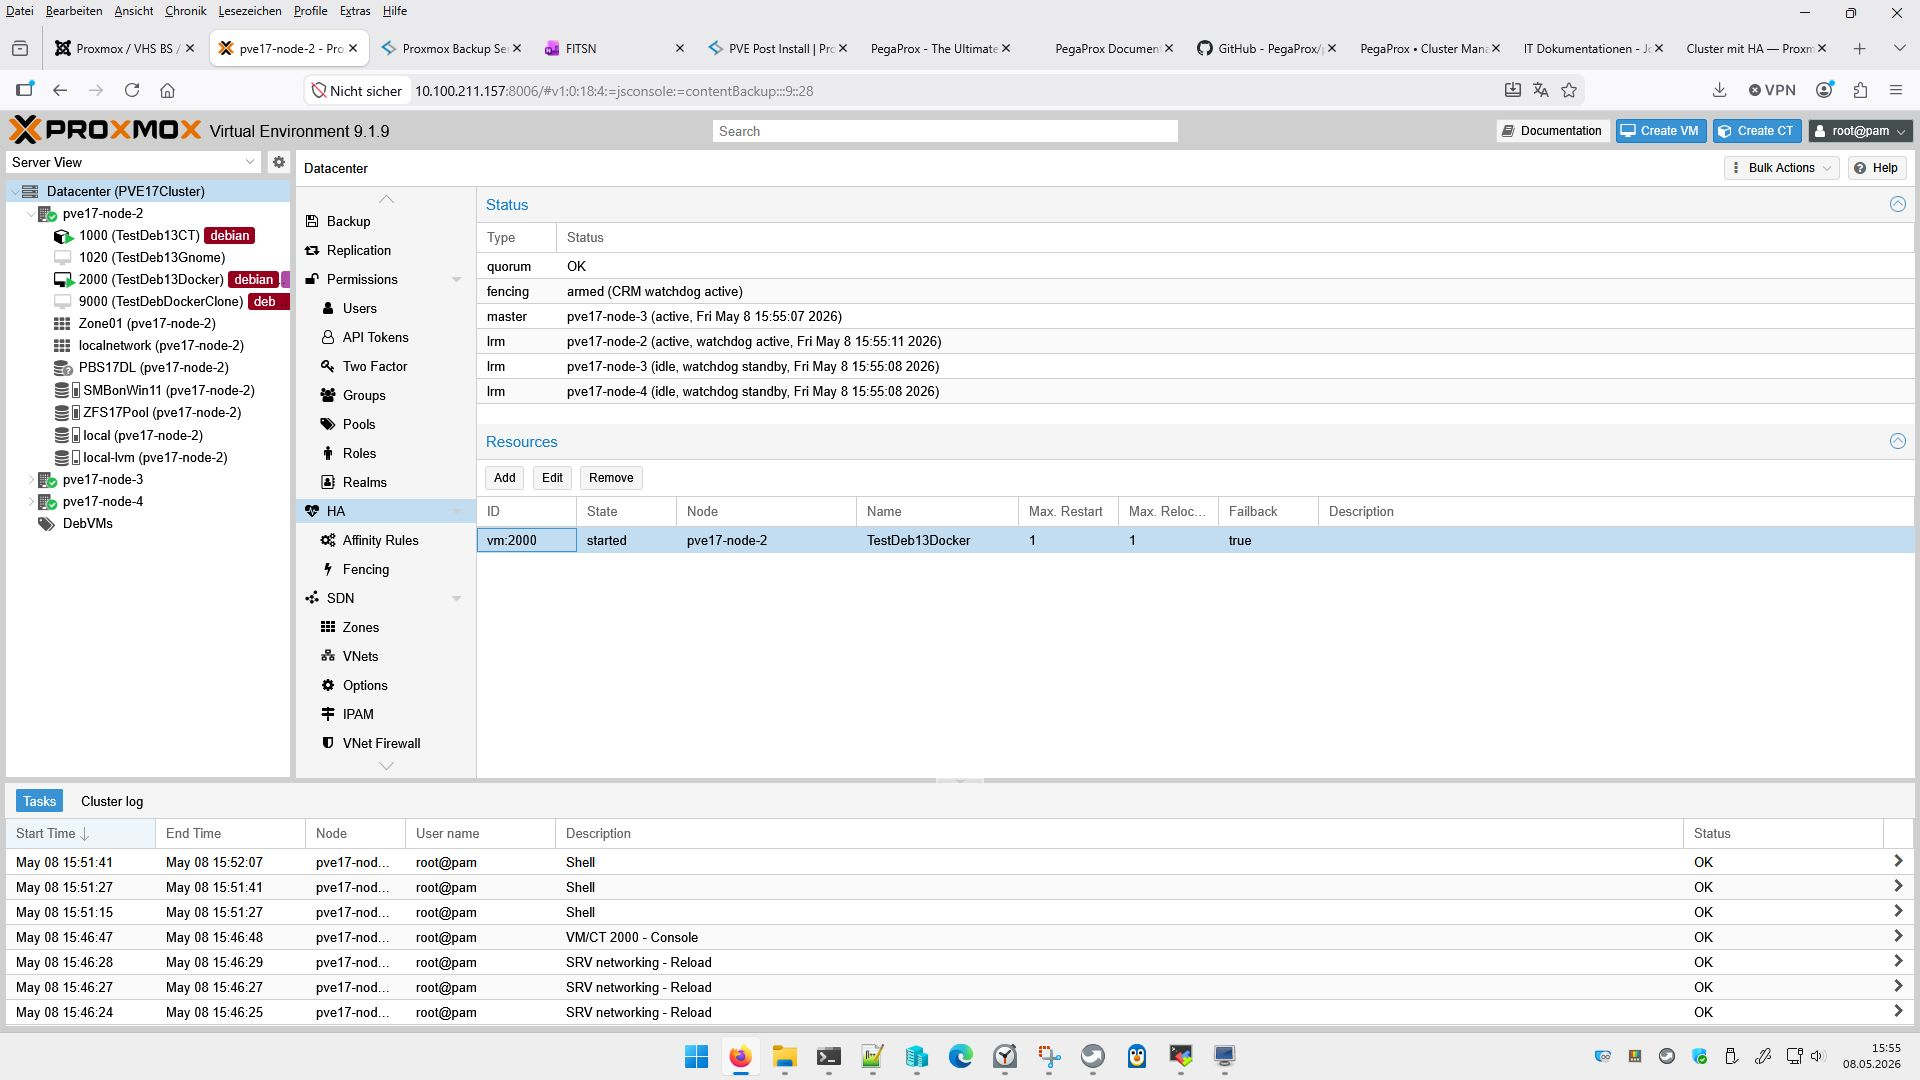Viewport: 1920px width, 1080px height.
Task: Collapse the Resources panel
Action: click(x=1897, y=441)
